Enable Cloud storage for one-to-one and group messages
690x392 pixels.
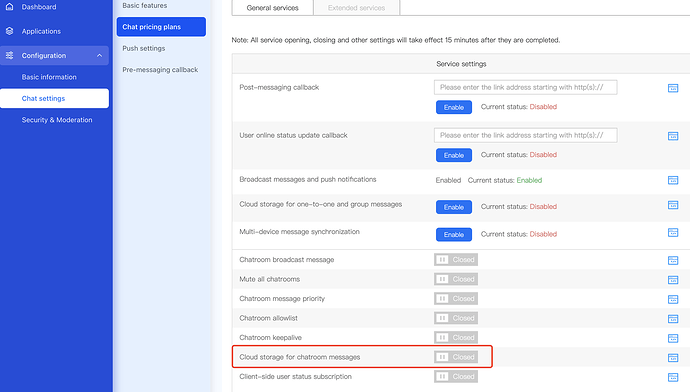coord(454,207)
